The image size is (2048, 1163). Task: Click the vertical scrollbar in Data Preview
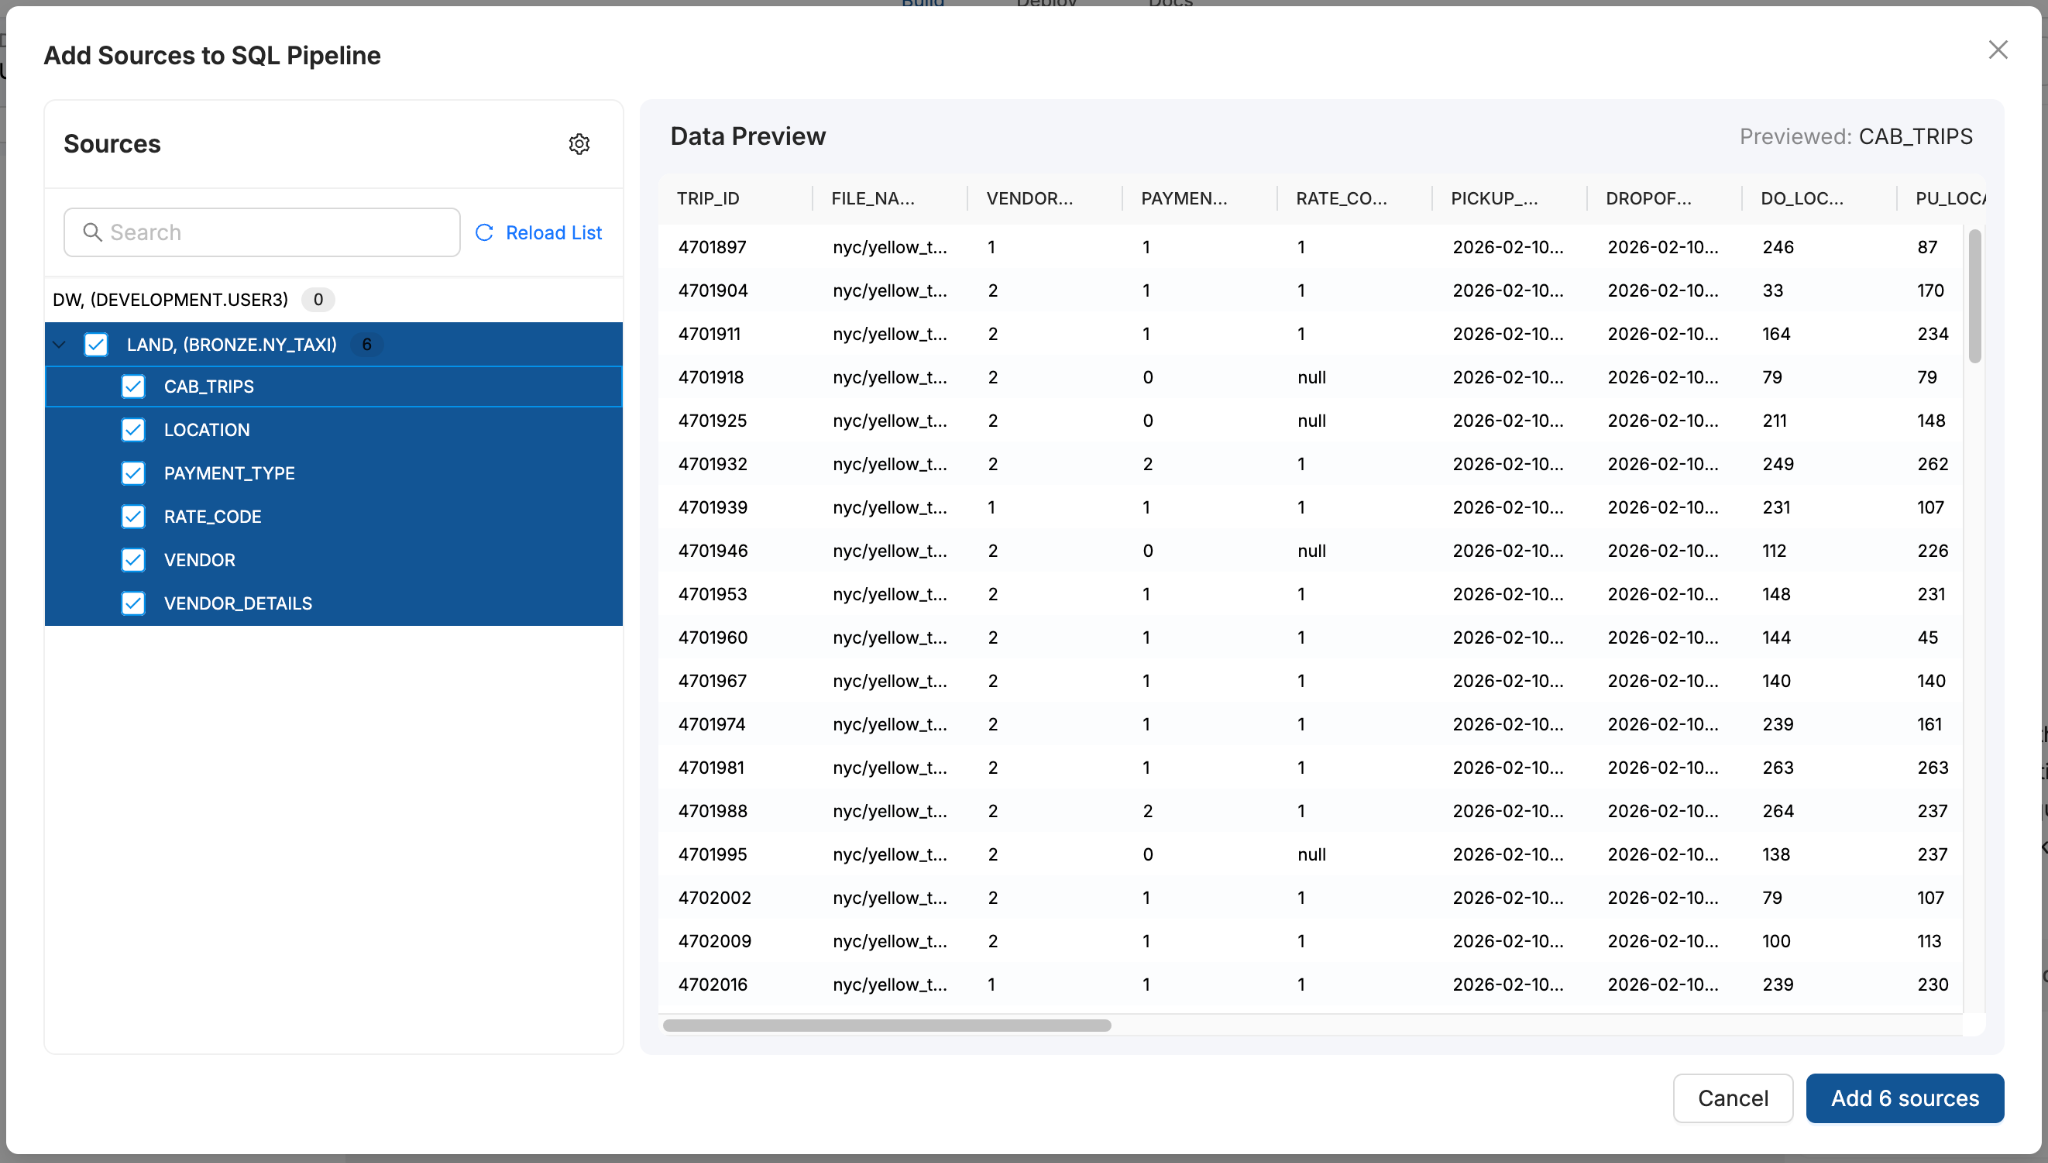1974,296
